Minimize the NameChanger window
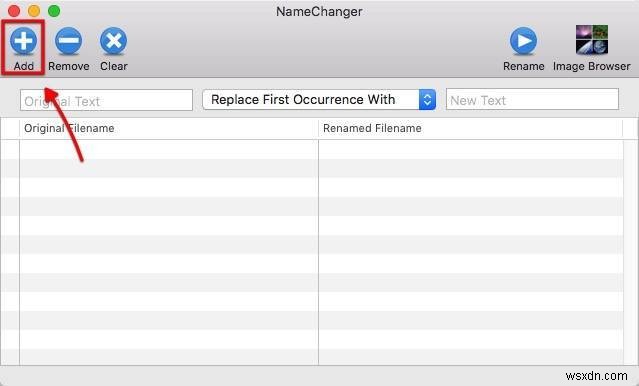 [x=34, y=11]
